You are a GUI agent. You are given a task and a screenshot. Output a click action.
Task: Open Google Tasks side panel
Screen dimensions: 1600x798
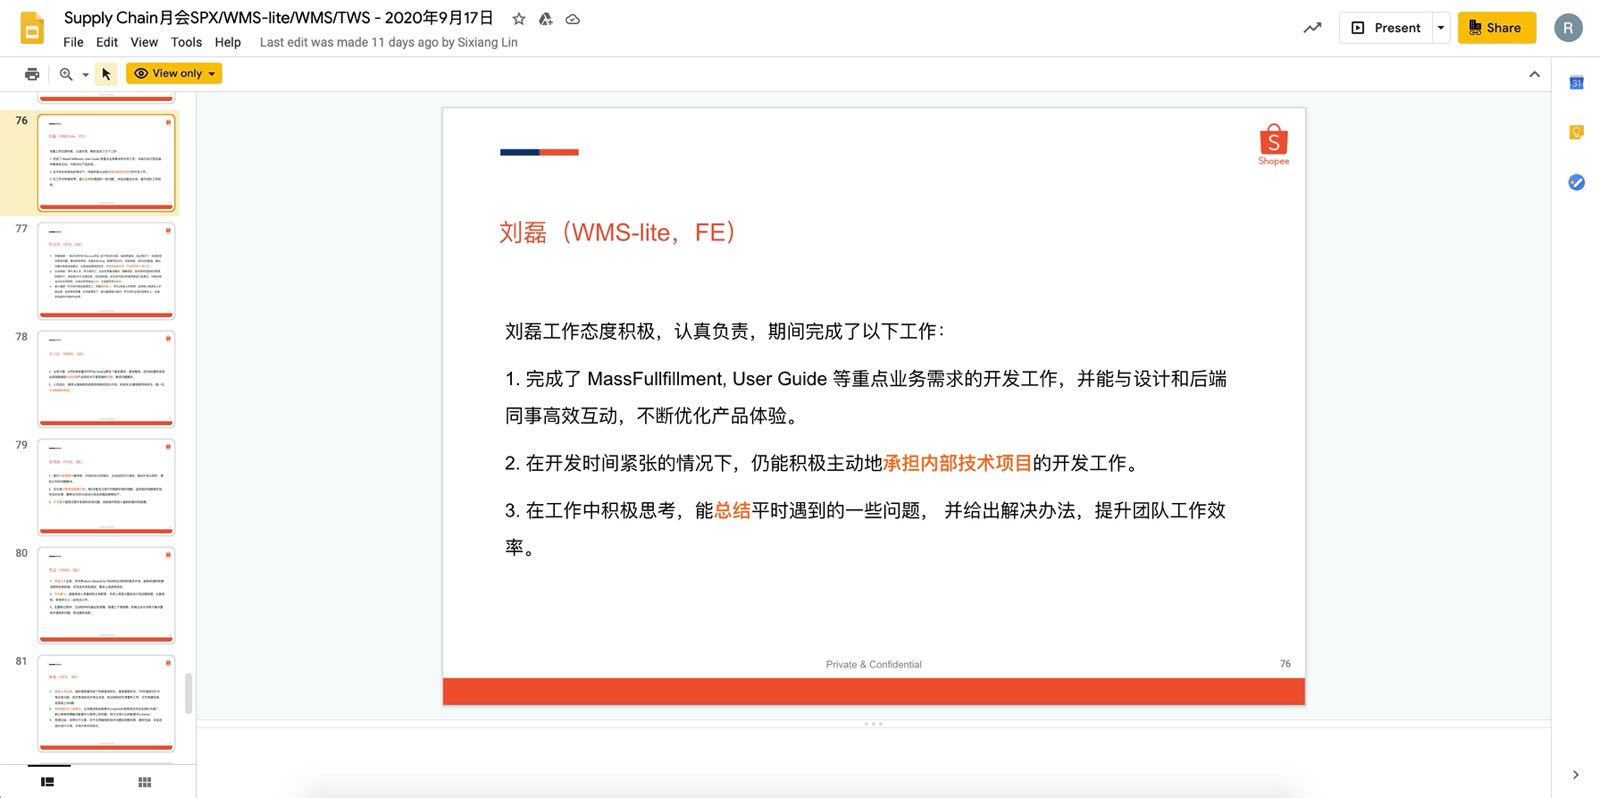point(1576,182)
